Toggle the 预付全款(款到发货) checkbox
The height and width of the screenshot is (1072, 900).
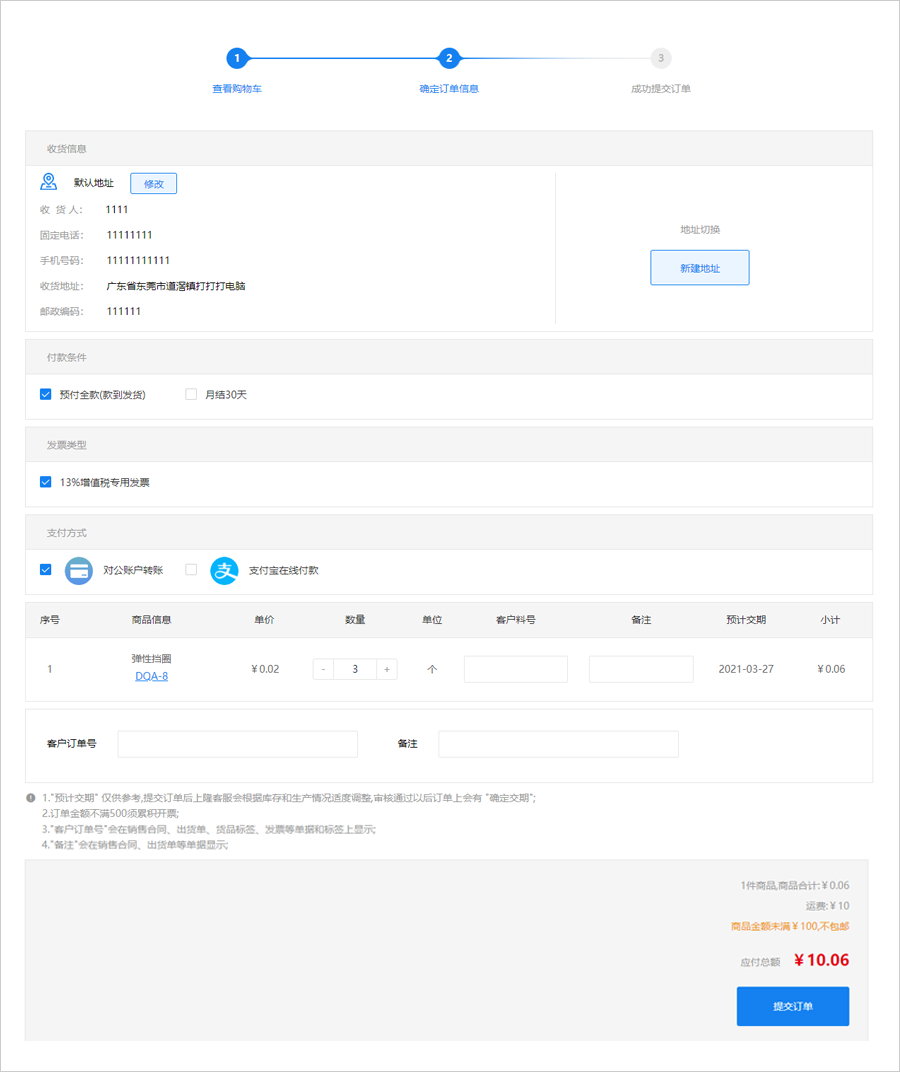coord(45,394)
